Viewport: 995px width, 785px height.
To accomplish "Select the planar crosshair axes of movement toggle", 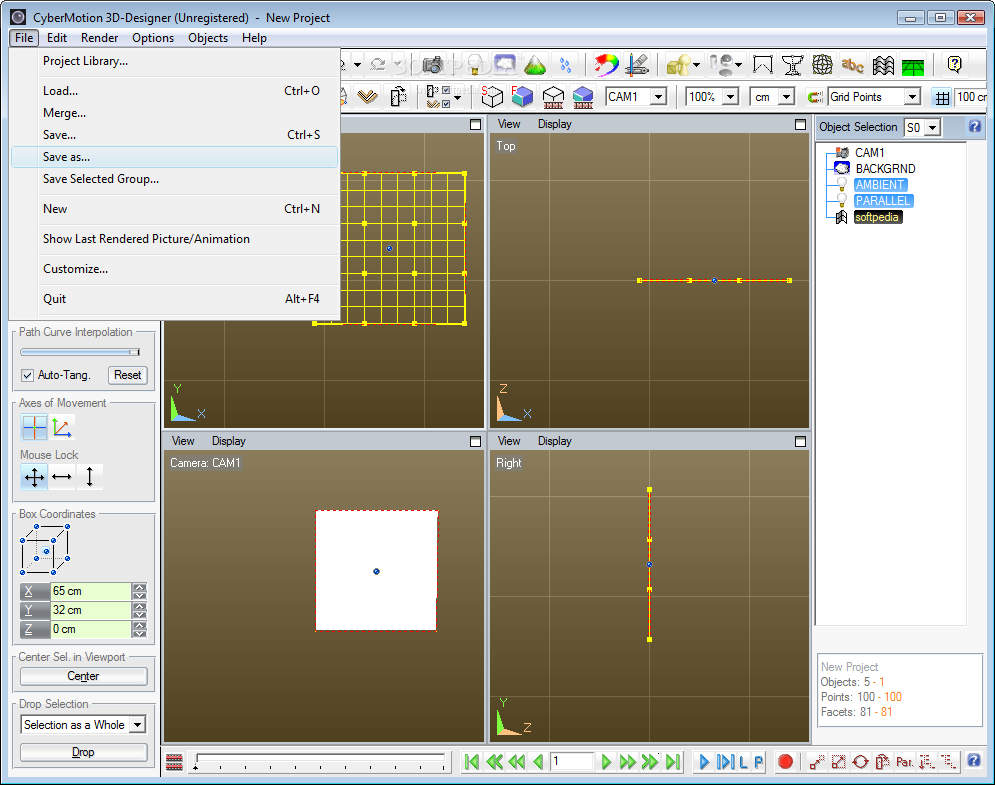I will 34,427.
